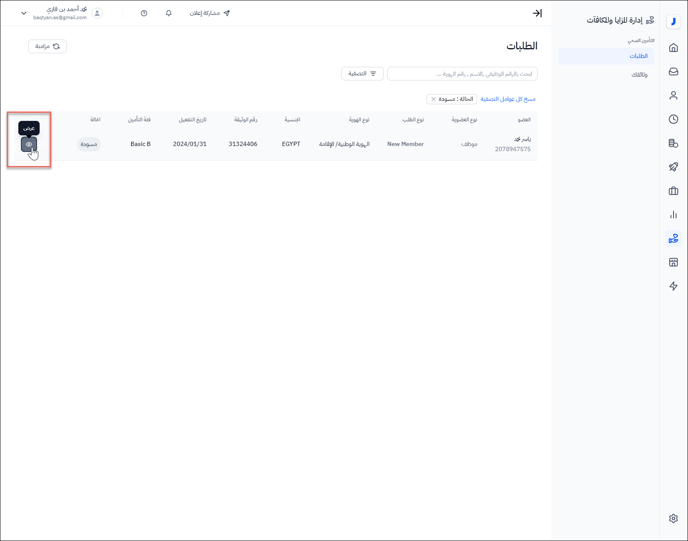Open the employee person icon in sidebar

[673, 96]
